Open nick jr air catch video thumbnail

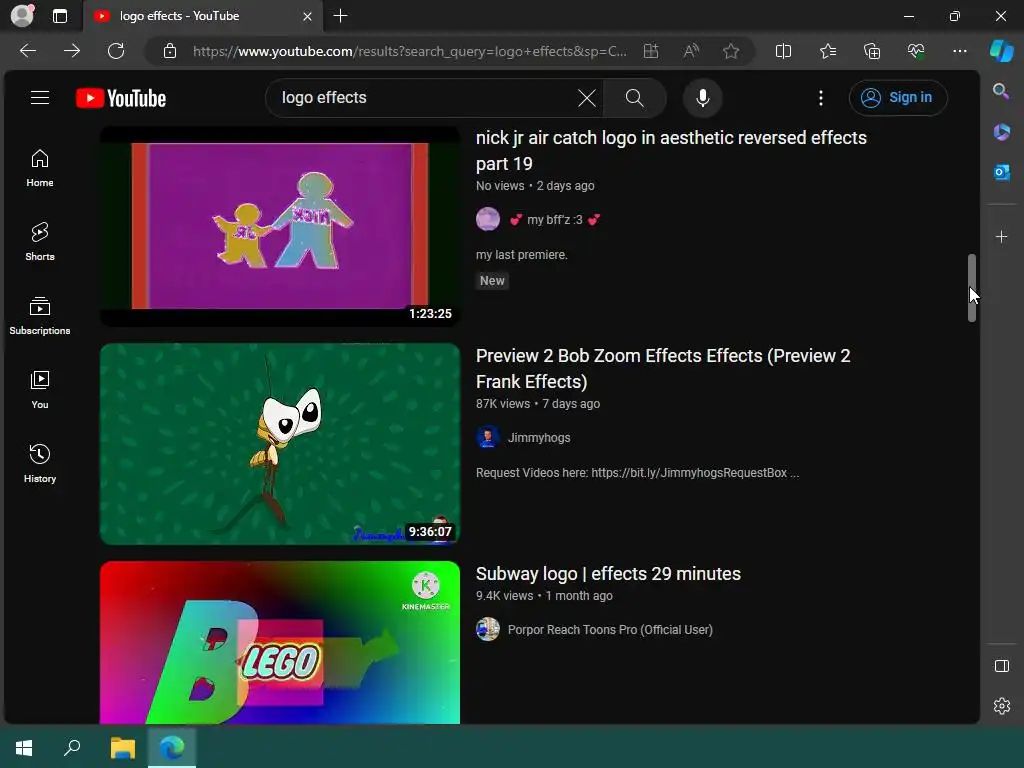tap(280, 226)
